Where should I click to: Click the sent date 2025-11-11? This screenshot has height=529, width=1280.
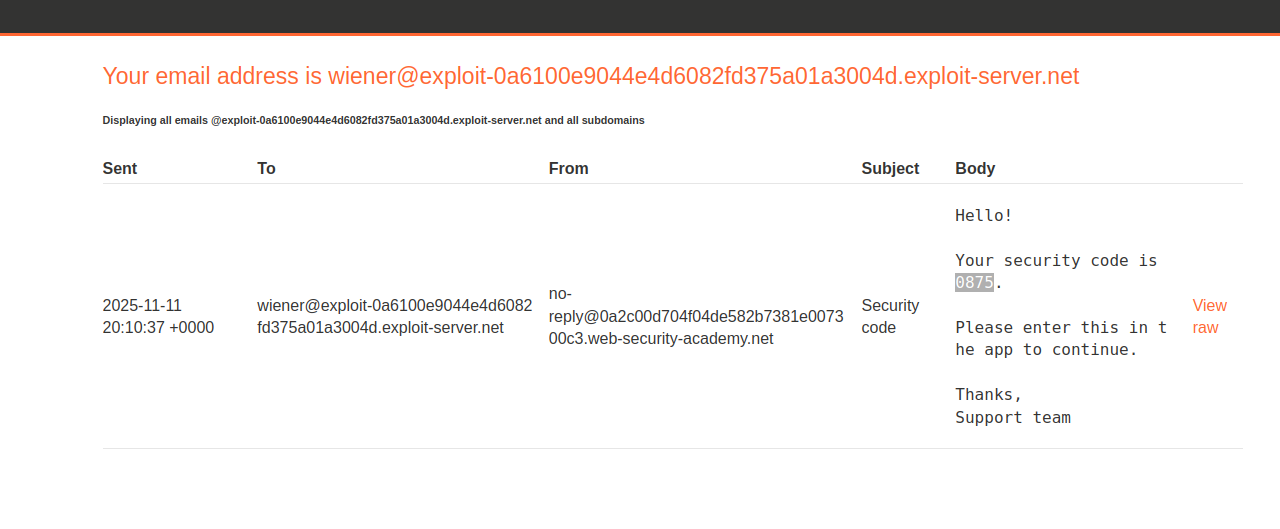coord(142,306)
